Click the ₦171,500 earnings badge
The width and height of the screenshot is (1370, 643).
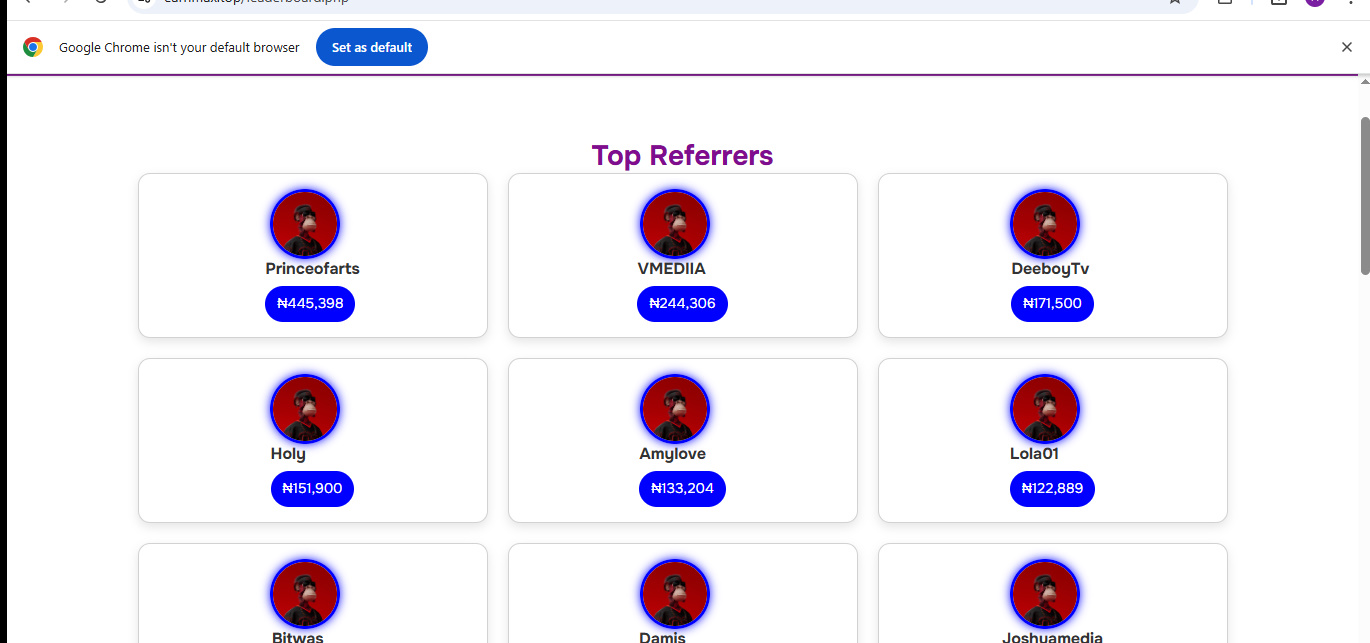[1052, 304]
